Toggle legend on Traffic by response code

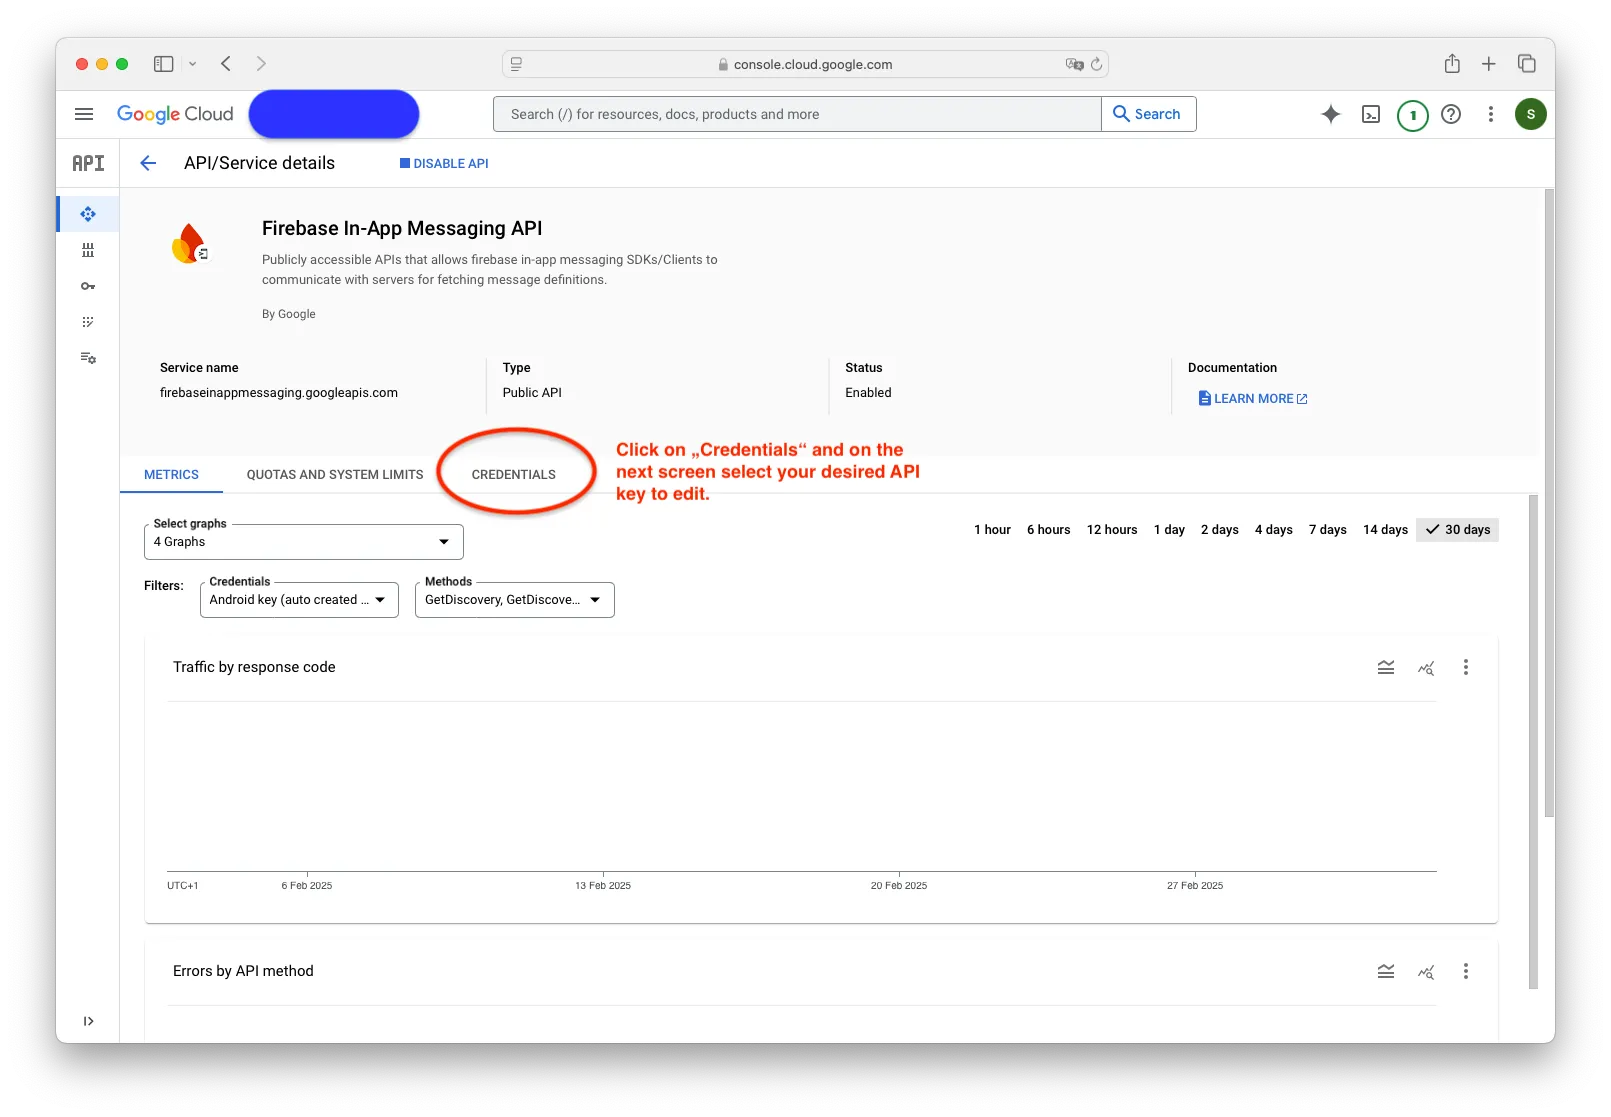coord(1386,667)
